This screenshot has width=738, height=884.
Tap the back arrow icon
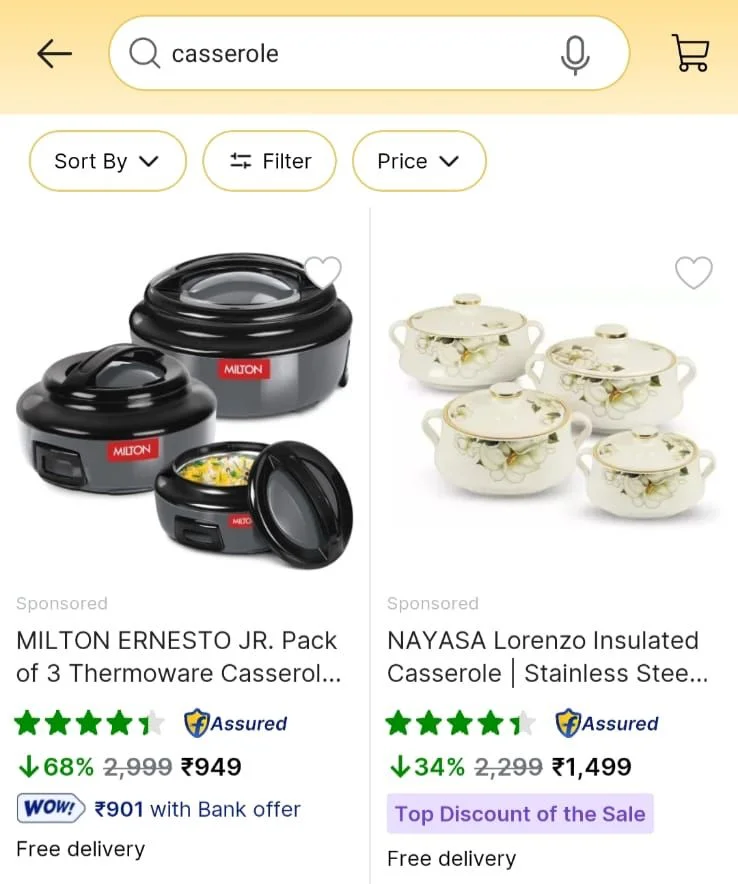(x=54, y=54)
